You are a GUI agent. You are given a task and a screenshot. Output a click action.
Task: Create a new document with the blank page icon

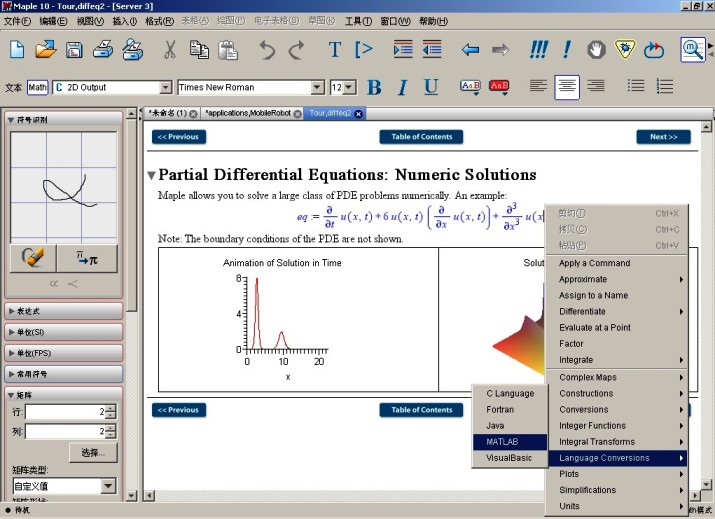coord(17,49)
